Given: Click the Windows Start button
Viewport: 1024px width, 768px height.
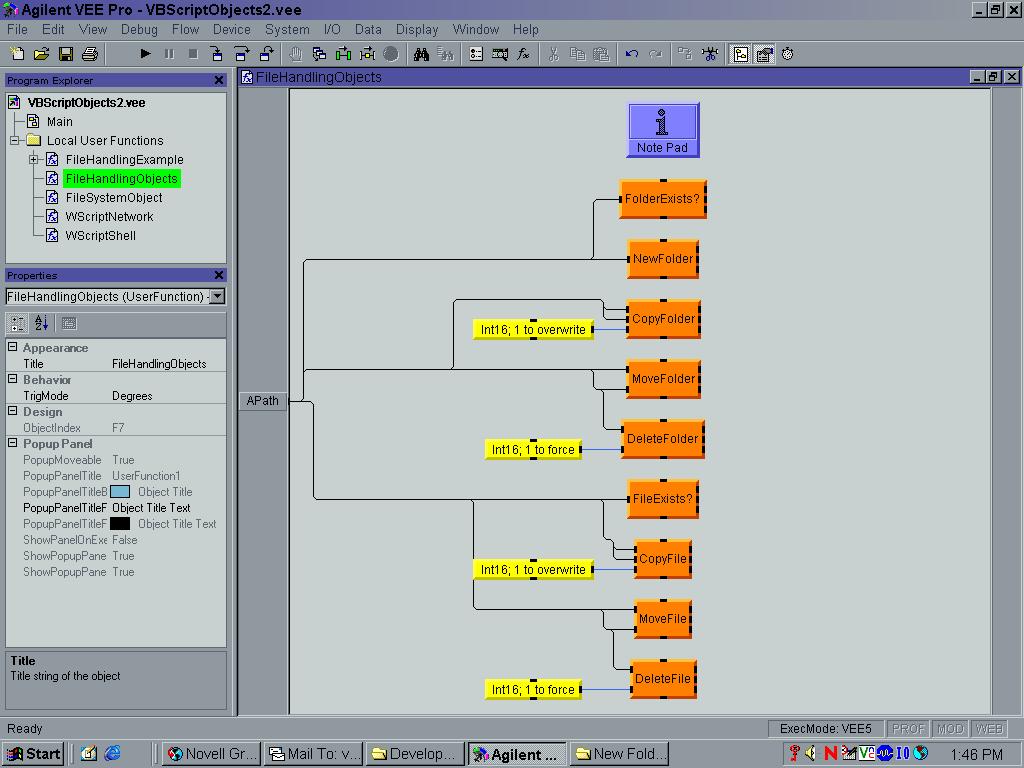Looking at the screenshot, I should tap(33, 754).
